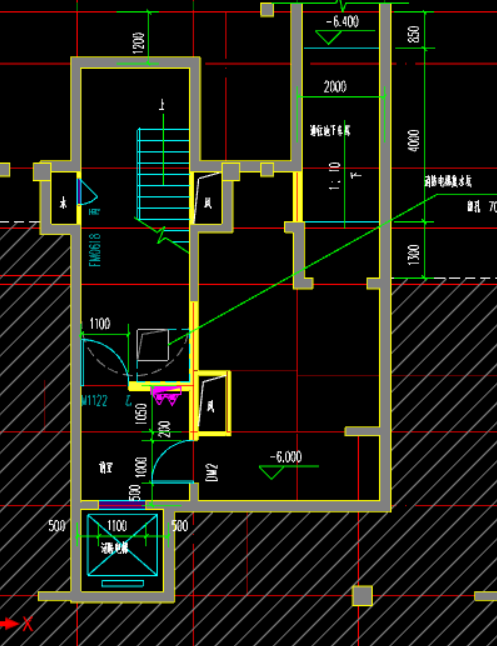
Task: Select the 前室 room label
Action: point(105,467)
